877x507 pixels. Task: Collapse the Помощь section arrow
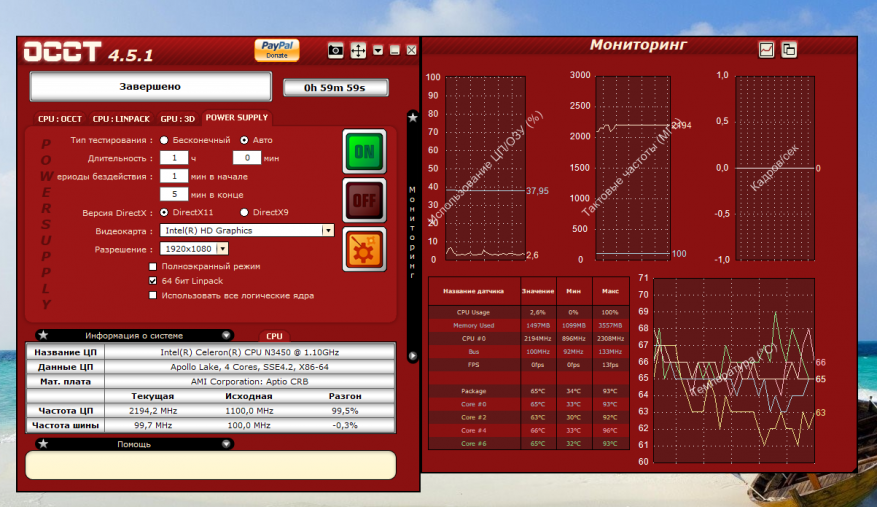[226, 444]
